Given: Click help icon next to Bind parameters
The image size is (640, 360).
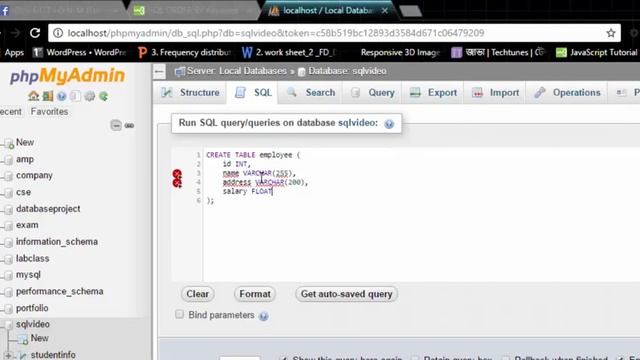Looking at the screenshot, I should (264, 316).
